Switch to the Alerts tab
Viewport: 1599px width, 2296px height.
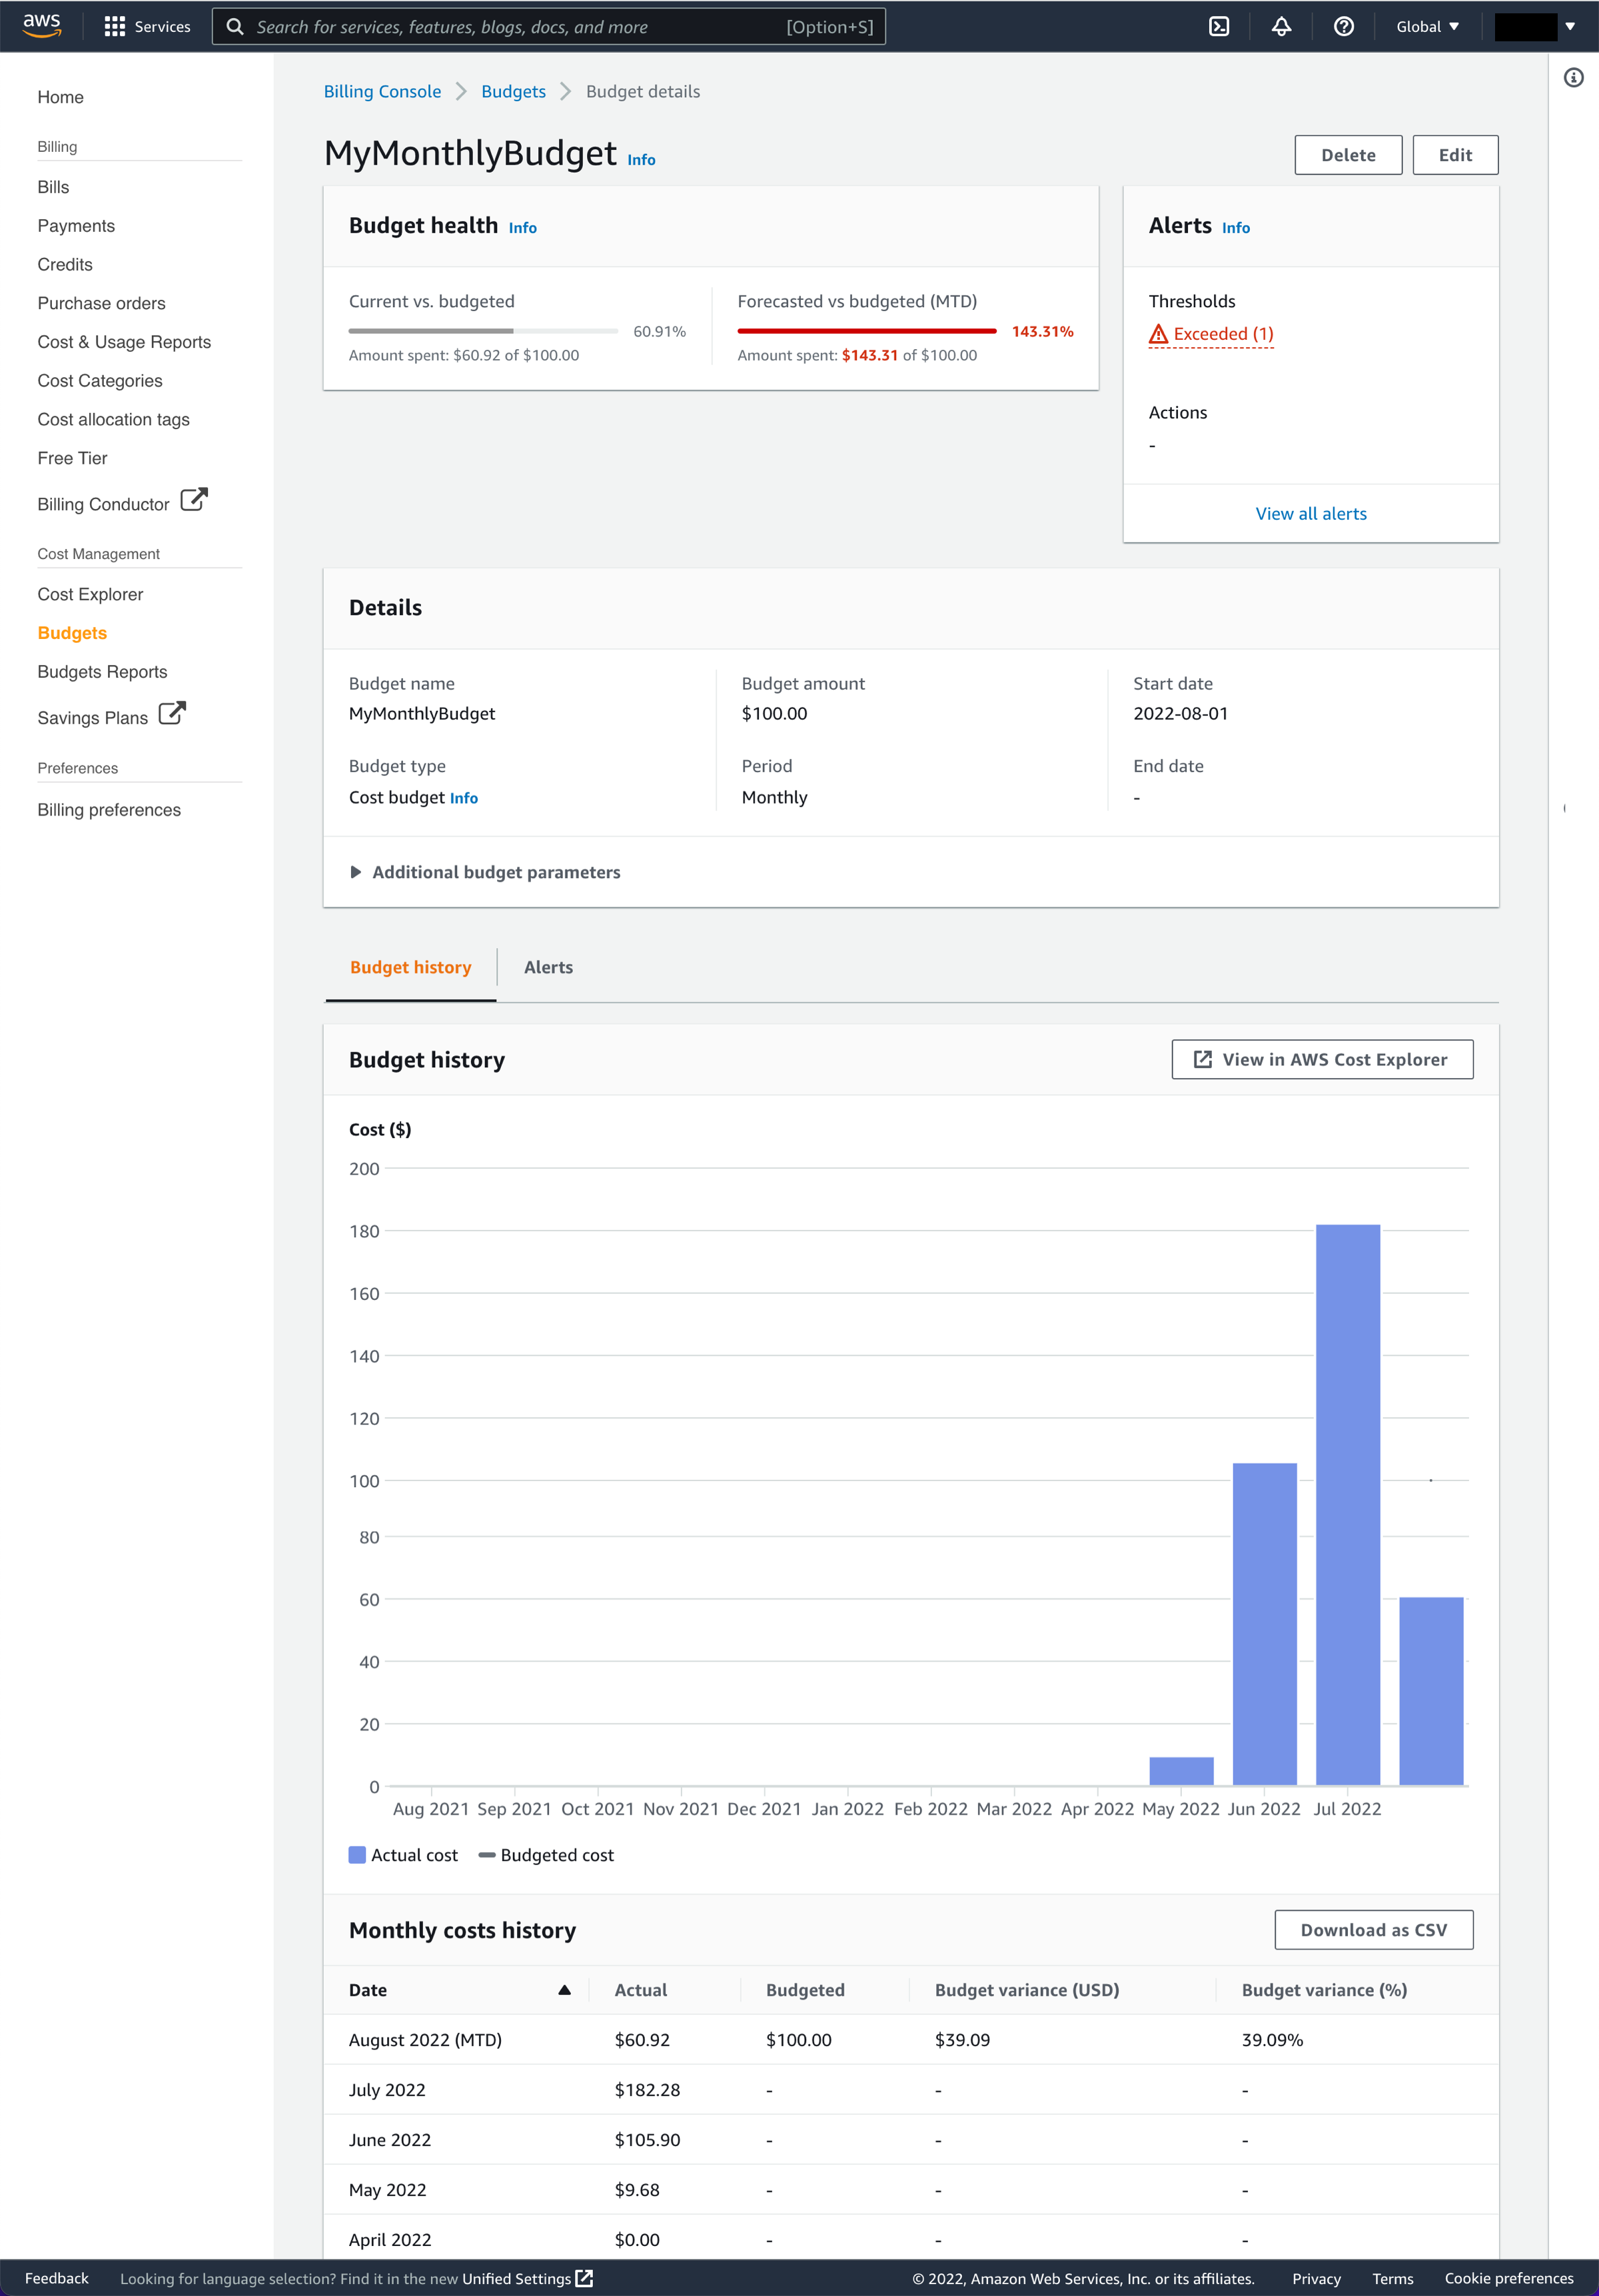pos(548,967)
